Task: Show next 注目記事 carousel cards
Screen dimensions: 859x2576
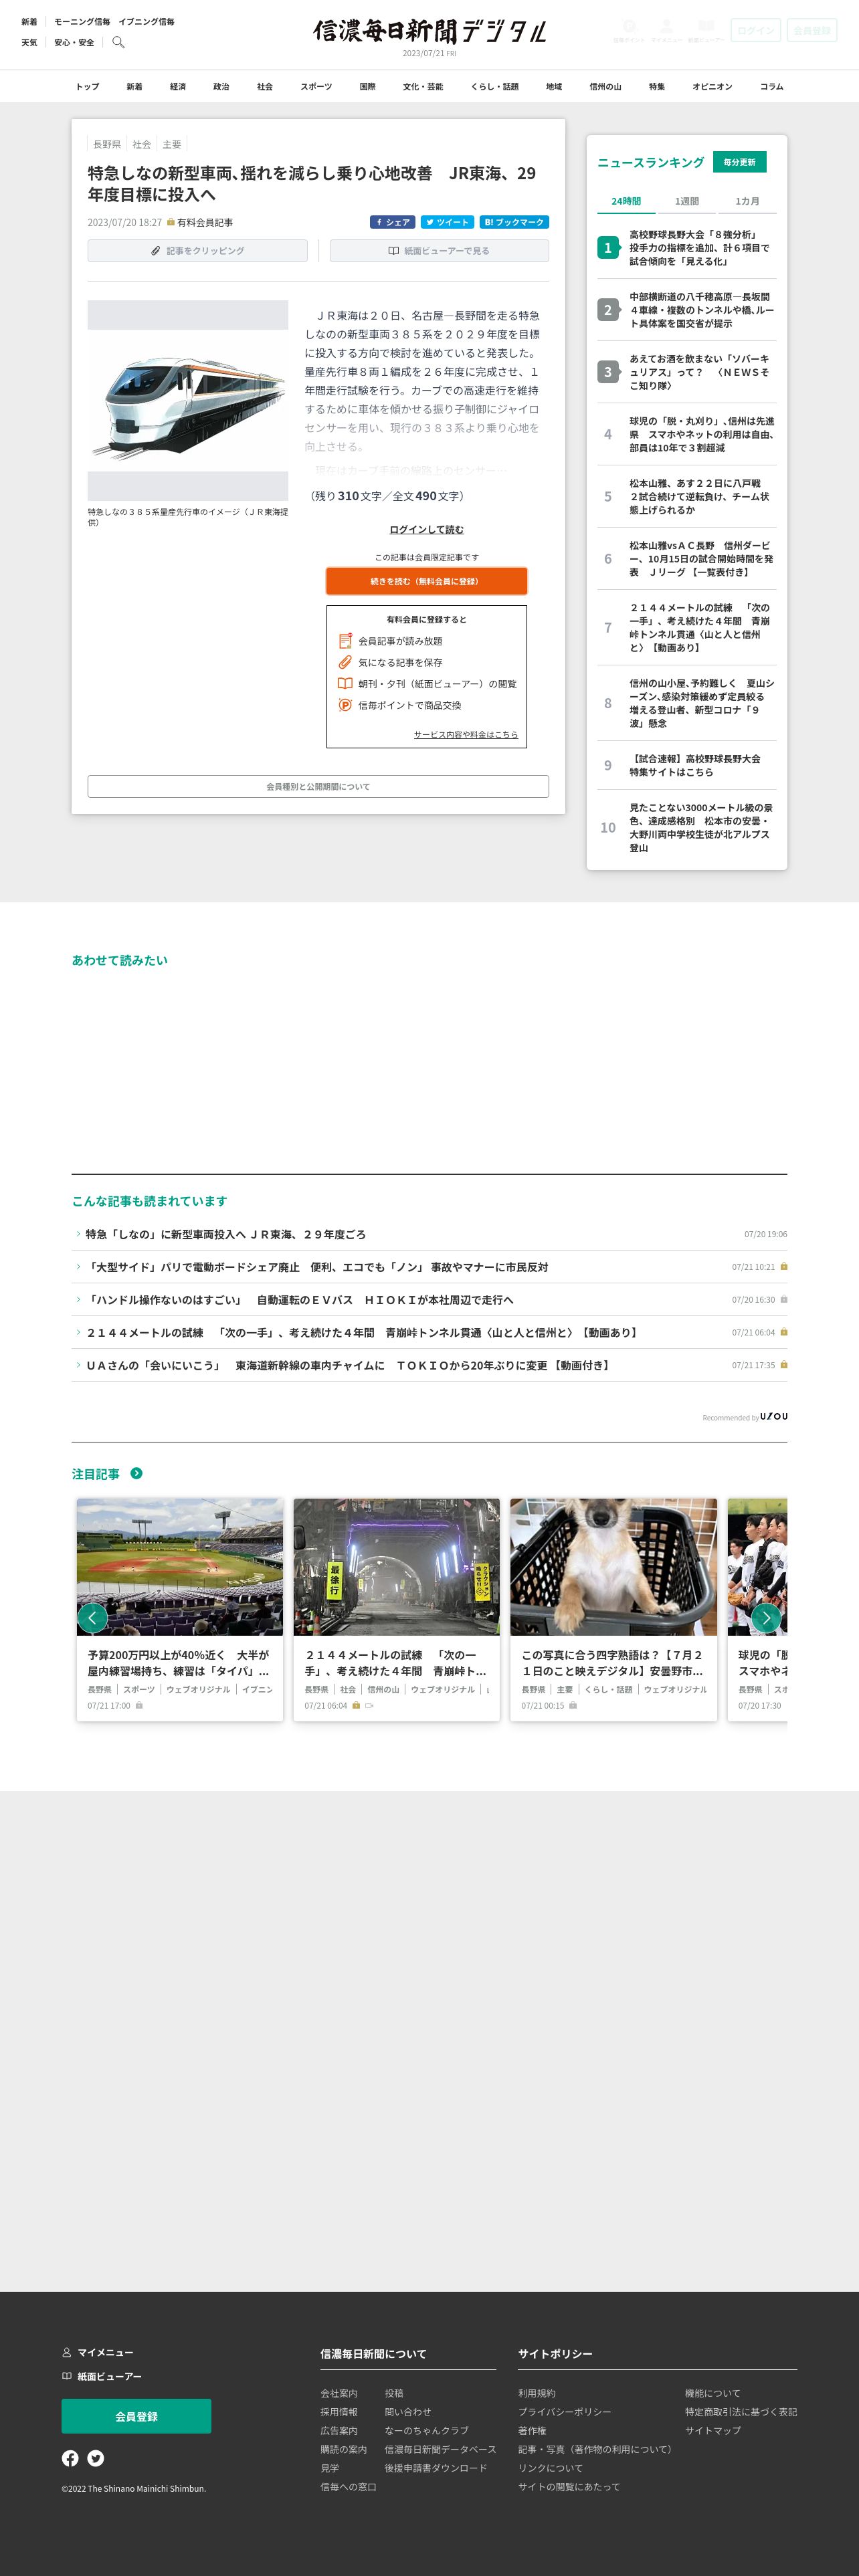Action: (x=766, y=1617)
